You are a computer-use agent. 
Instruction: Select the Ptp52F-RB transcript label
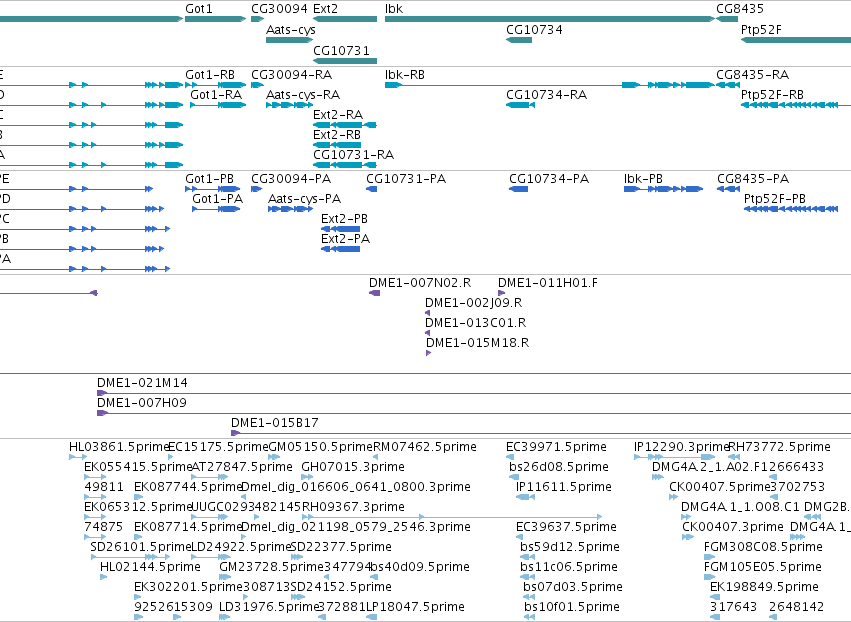click(772, 94)
